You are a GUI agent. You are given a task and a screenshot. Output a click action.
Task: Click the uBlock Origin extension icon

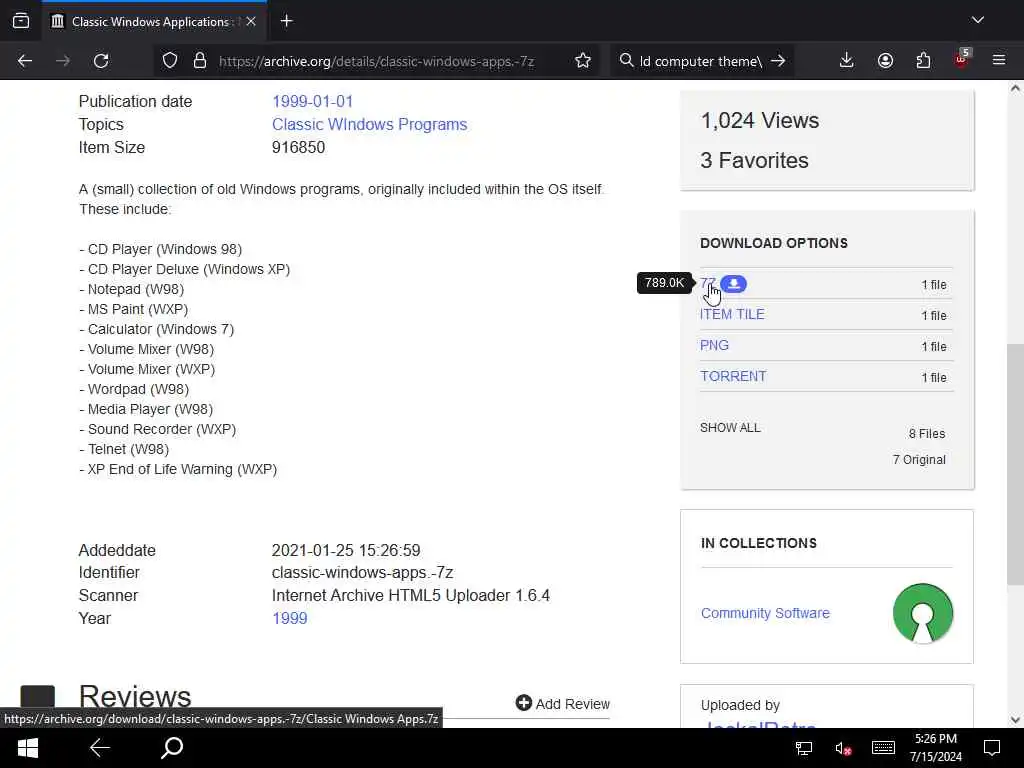point(961,59)
